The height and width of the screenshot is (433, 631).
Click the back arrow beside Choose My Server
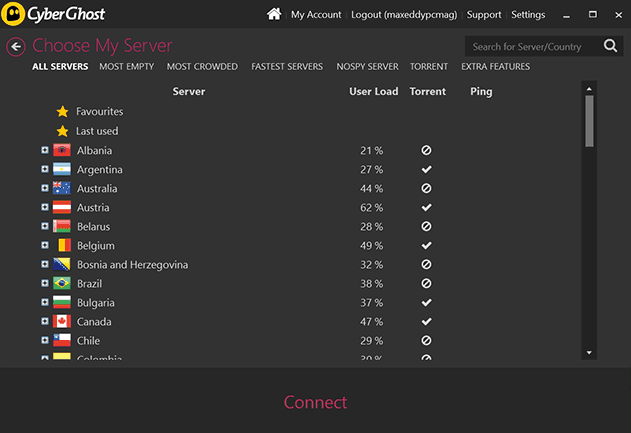pos(15,47)
